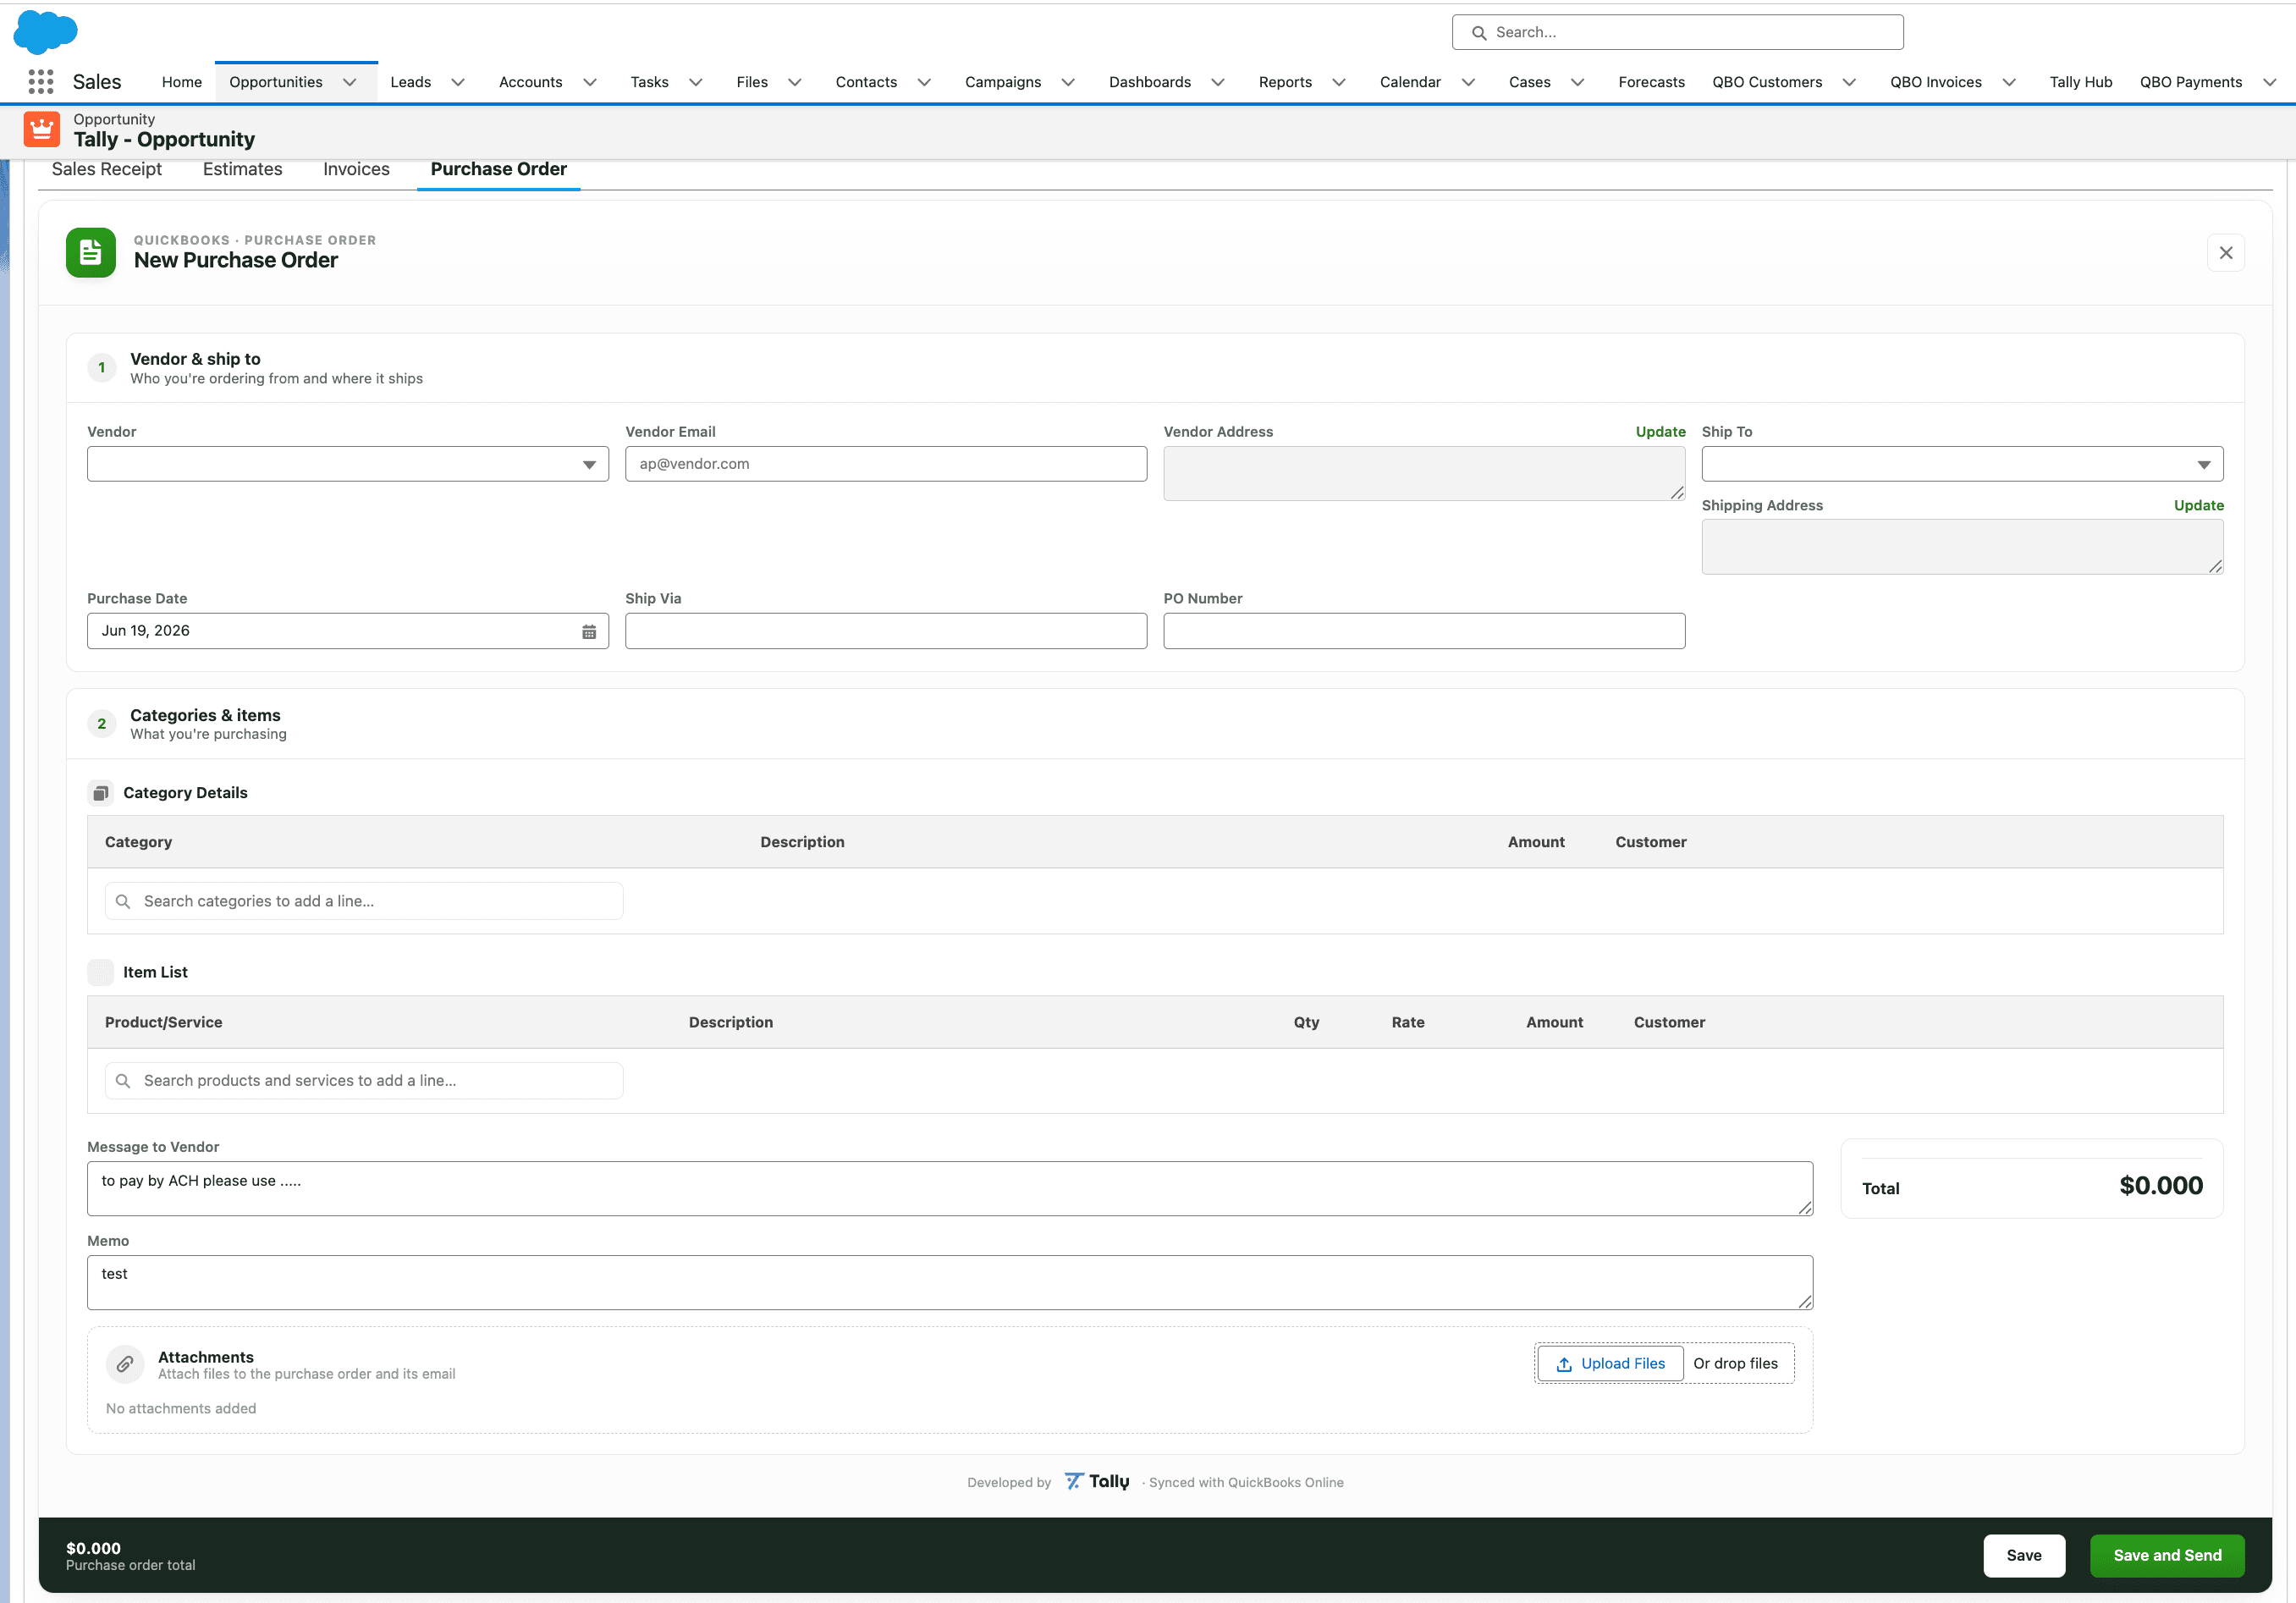Screen dimensions: 2296x1603
Task: Open the Purchase Date calendar picker icon
Action: click(x=589, y=631)
